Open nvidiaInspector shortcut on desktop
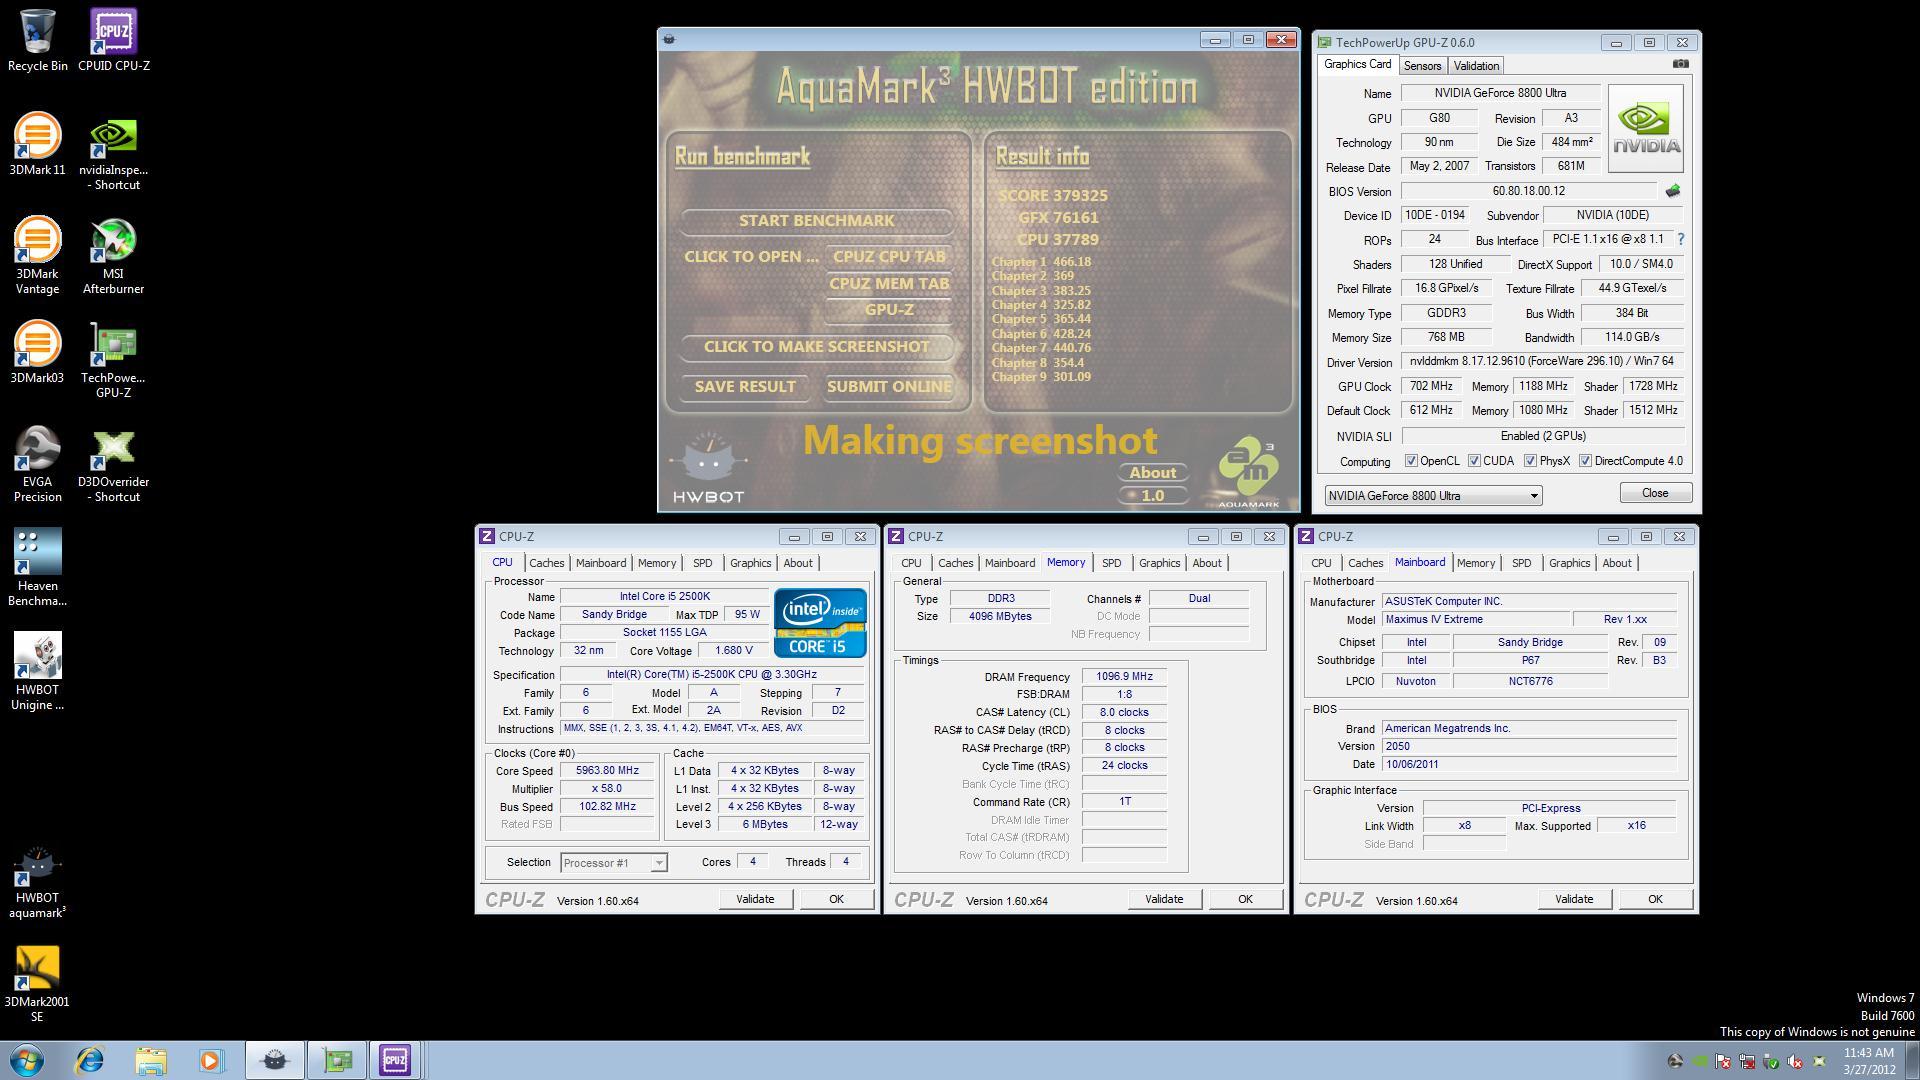Viewport: 1920px width, 1080px height. click(x=113, y=152)
